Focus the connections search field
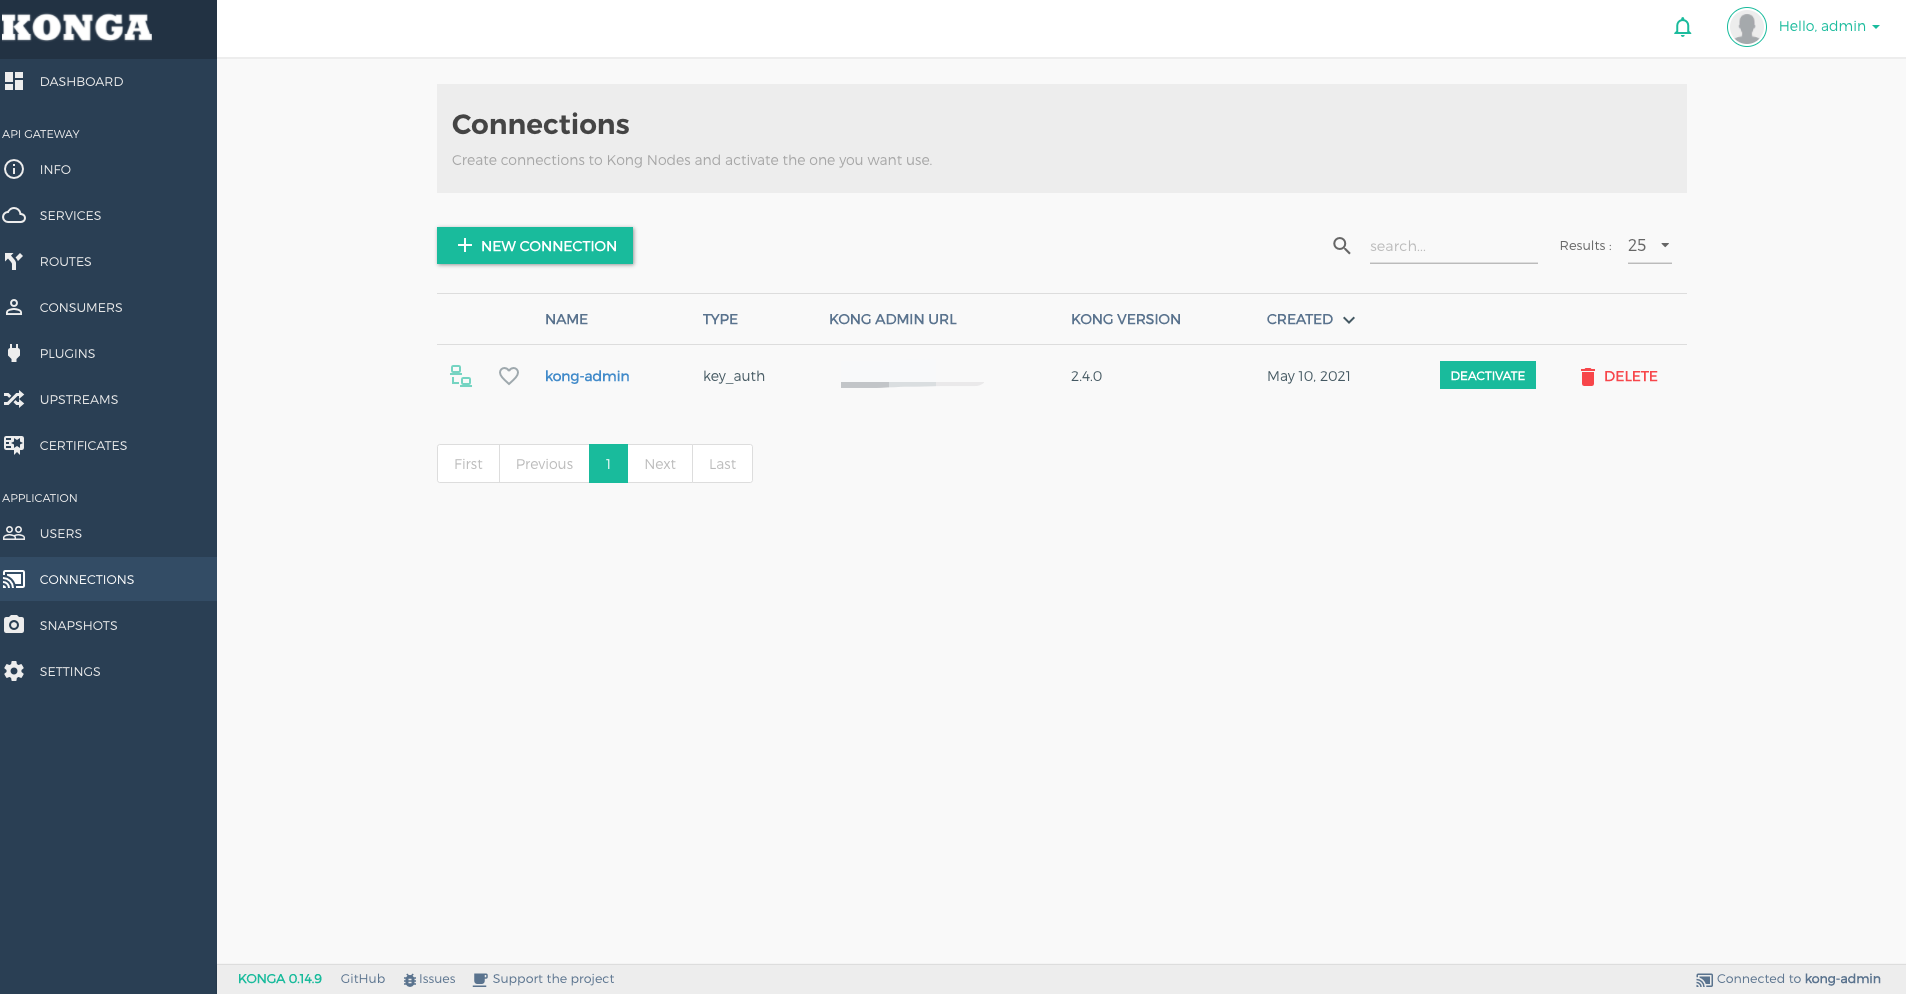 (1453, 246)
